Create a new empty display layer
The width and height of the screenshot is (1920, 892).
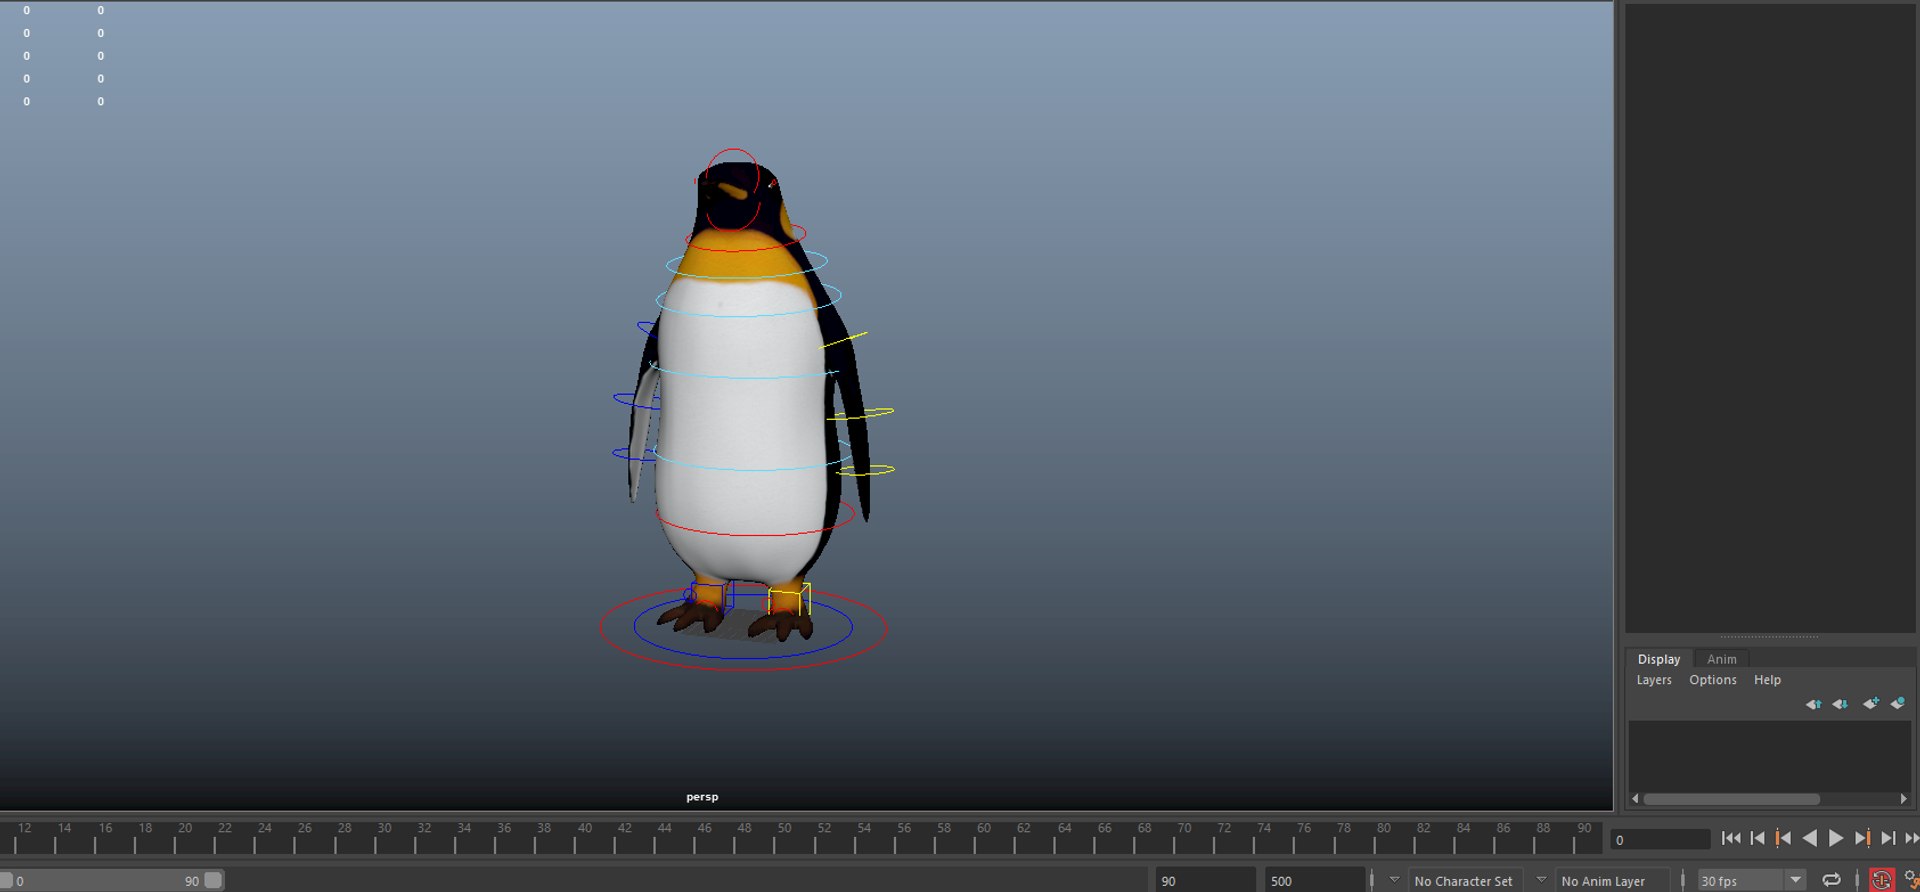(x=1870, y=704)
